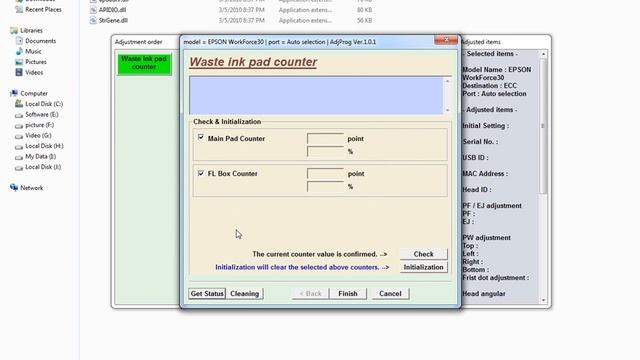Image resolution: width=640 pixels, height=360 pixels.
Task: Toggle the FL Box Counter checkbox
Action: click(201, 173)
